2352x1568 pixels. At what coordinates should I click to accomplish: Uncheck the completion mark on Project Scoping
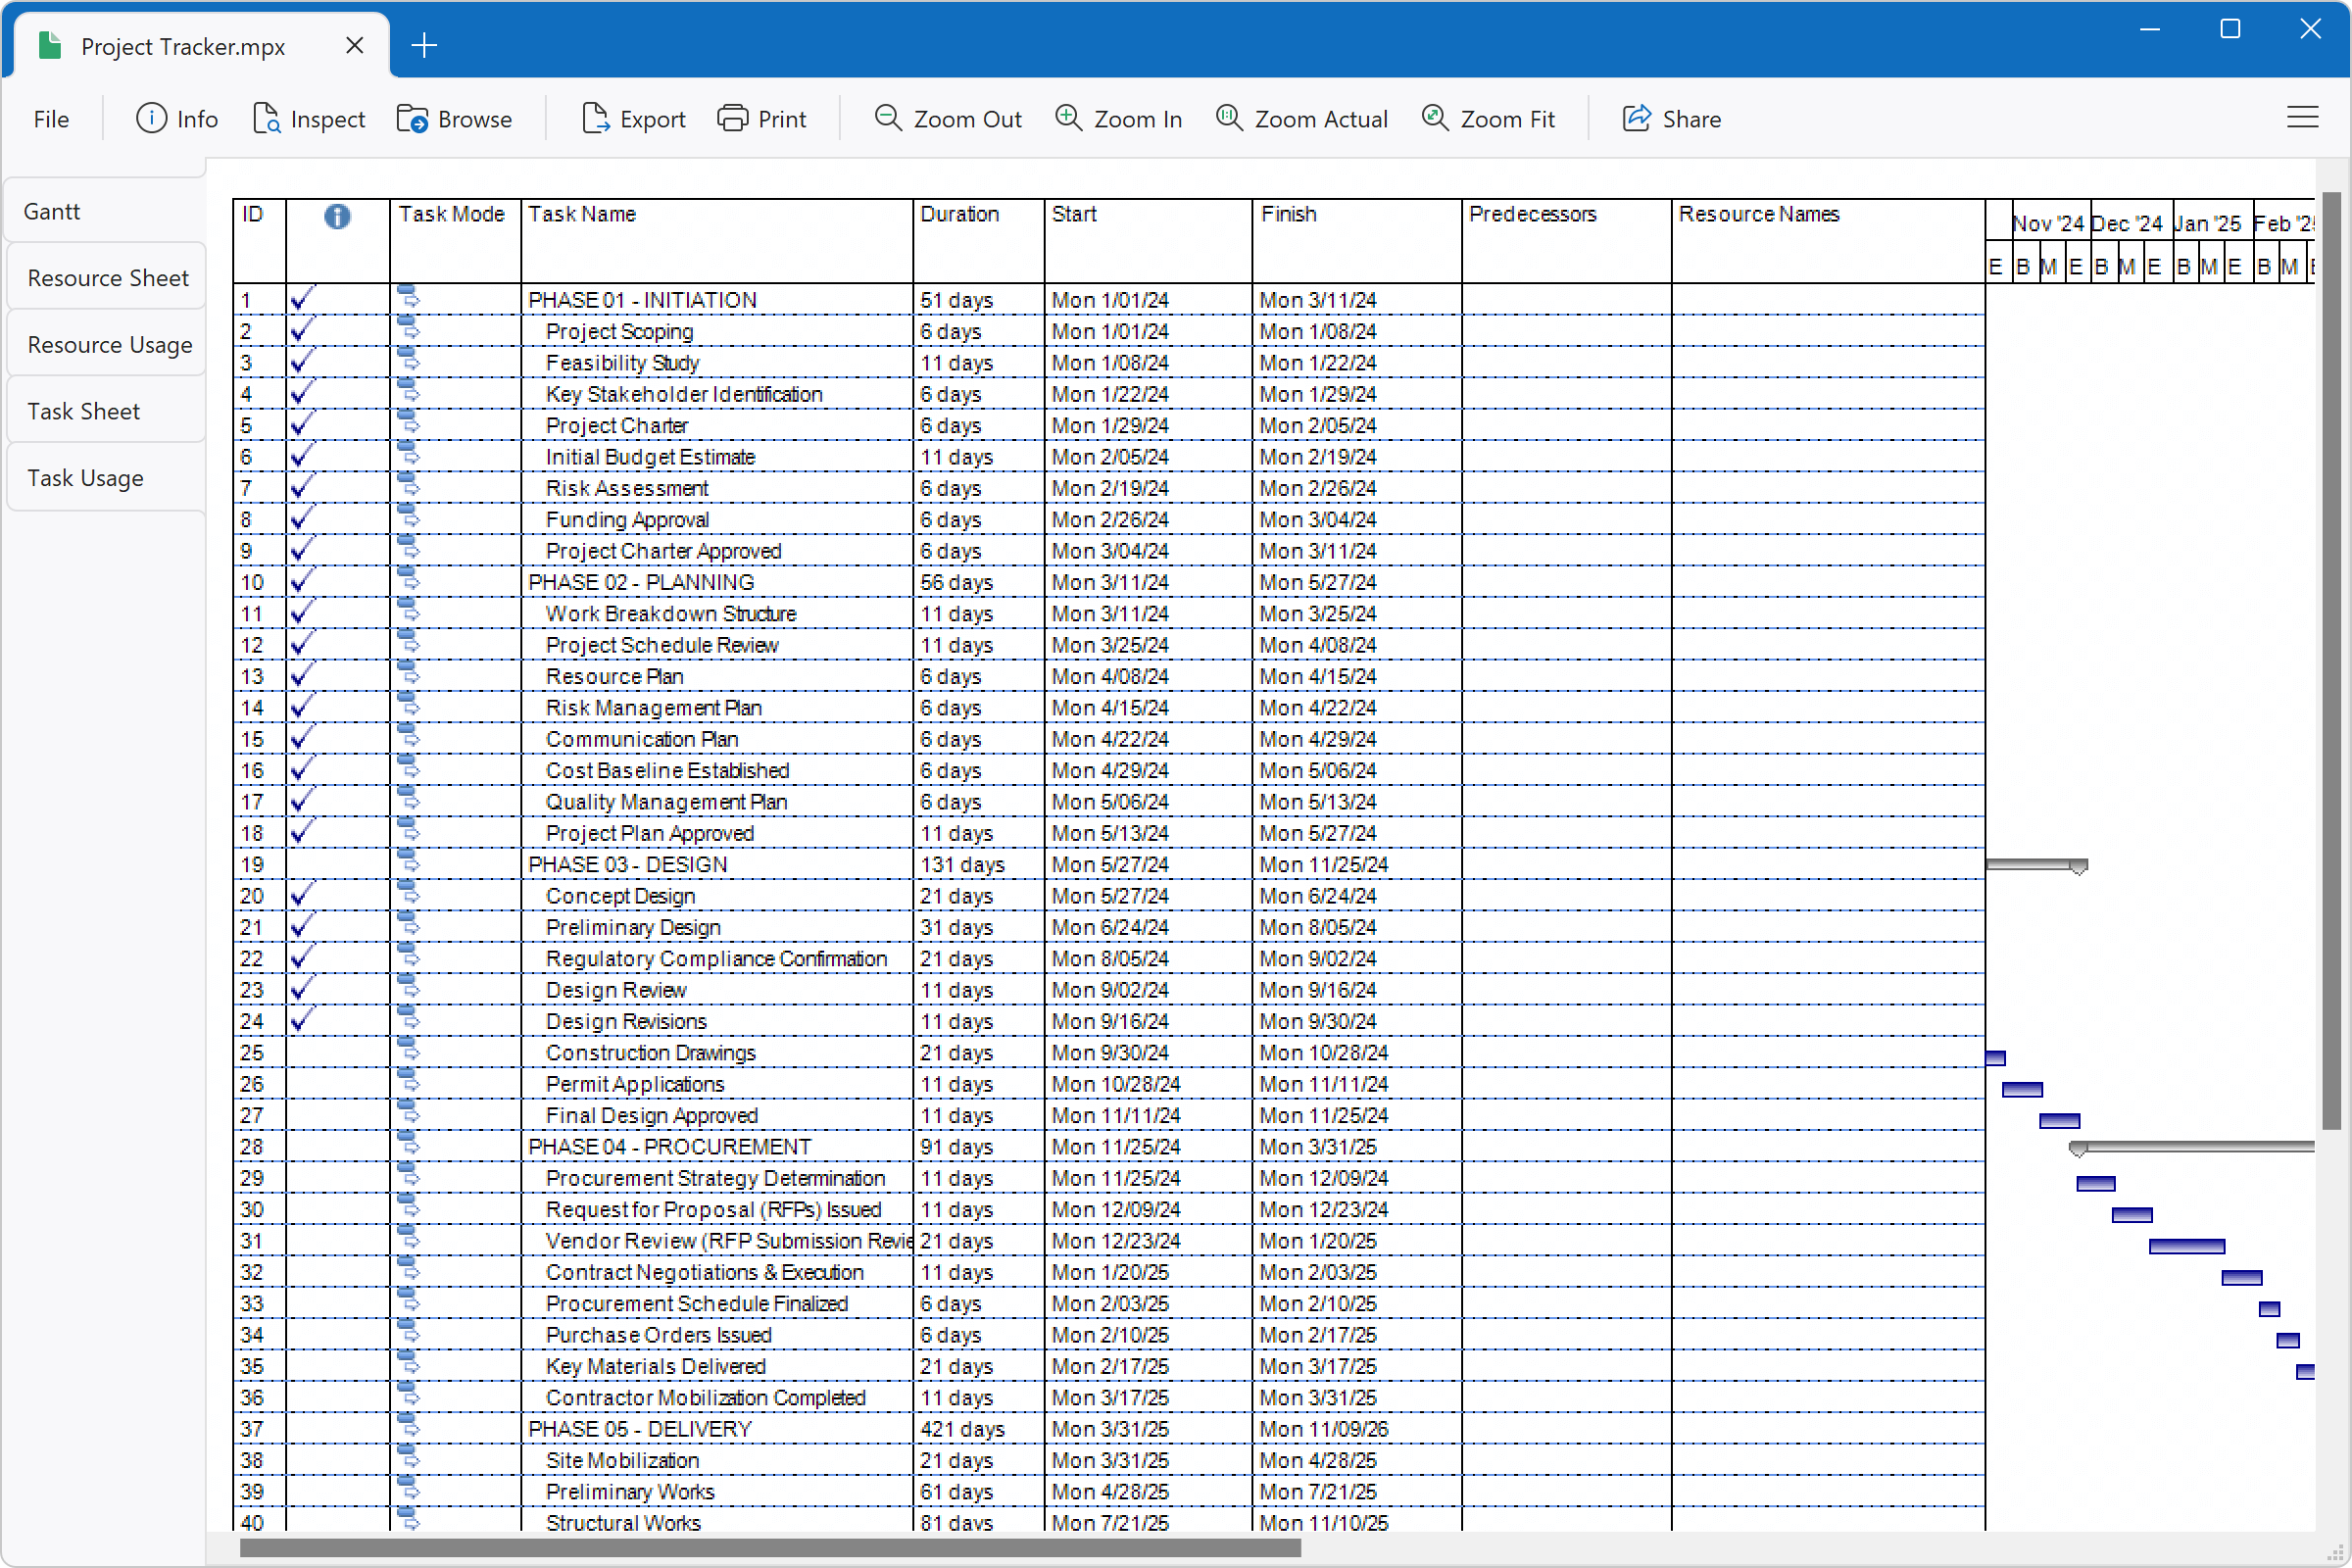pos(302,331)
